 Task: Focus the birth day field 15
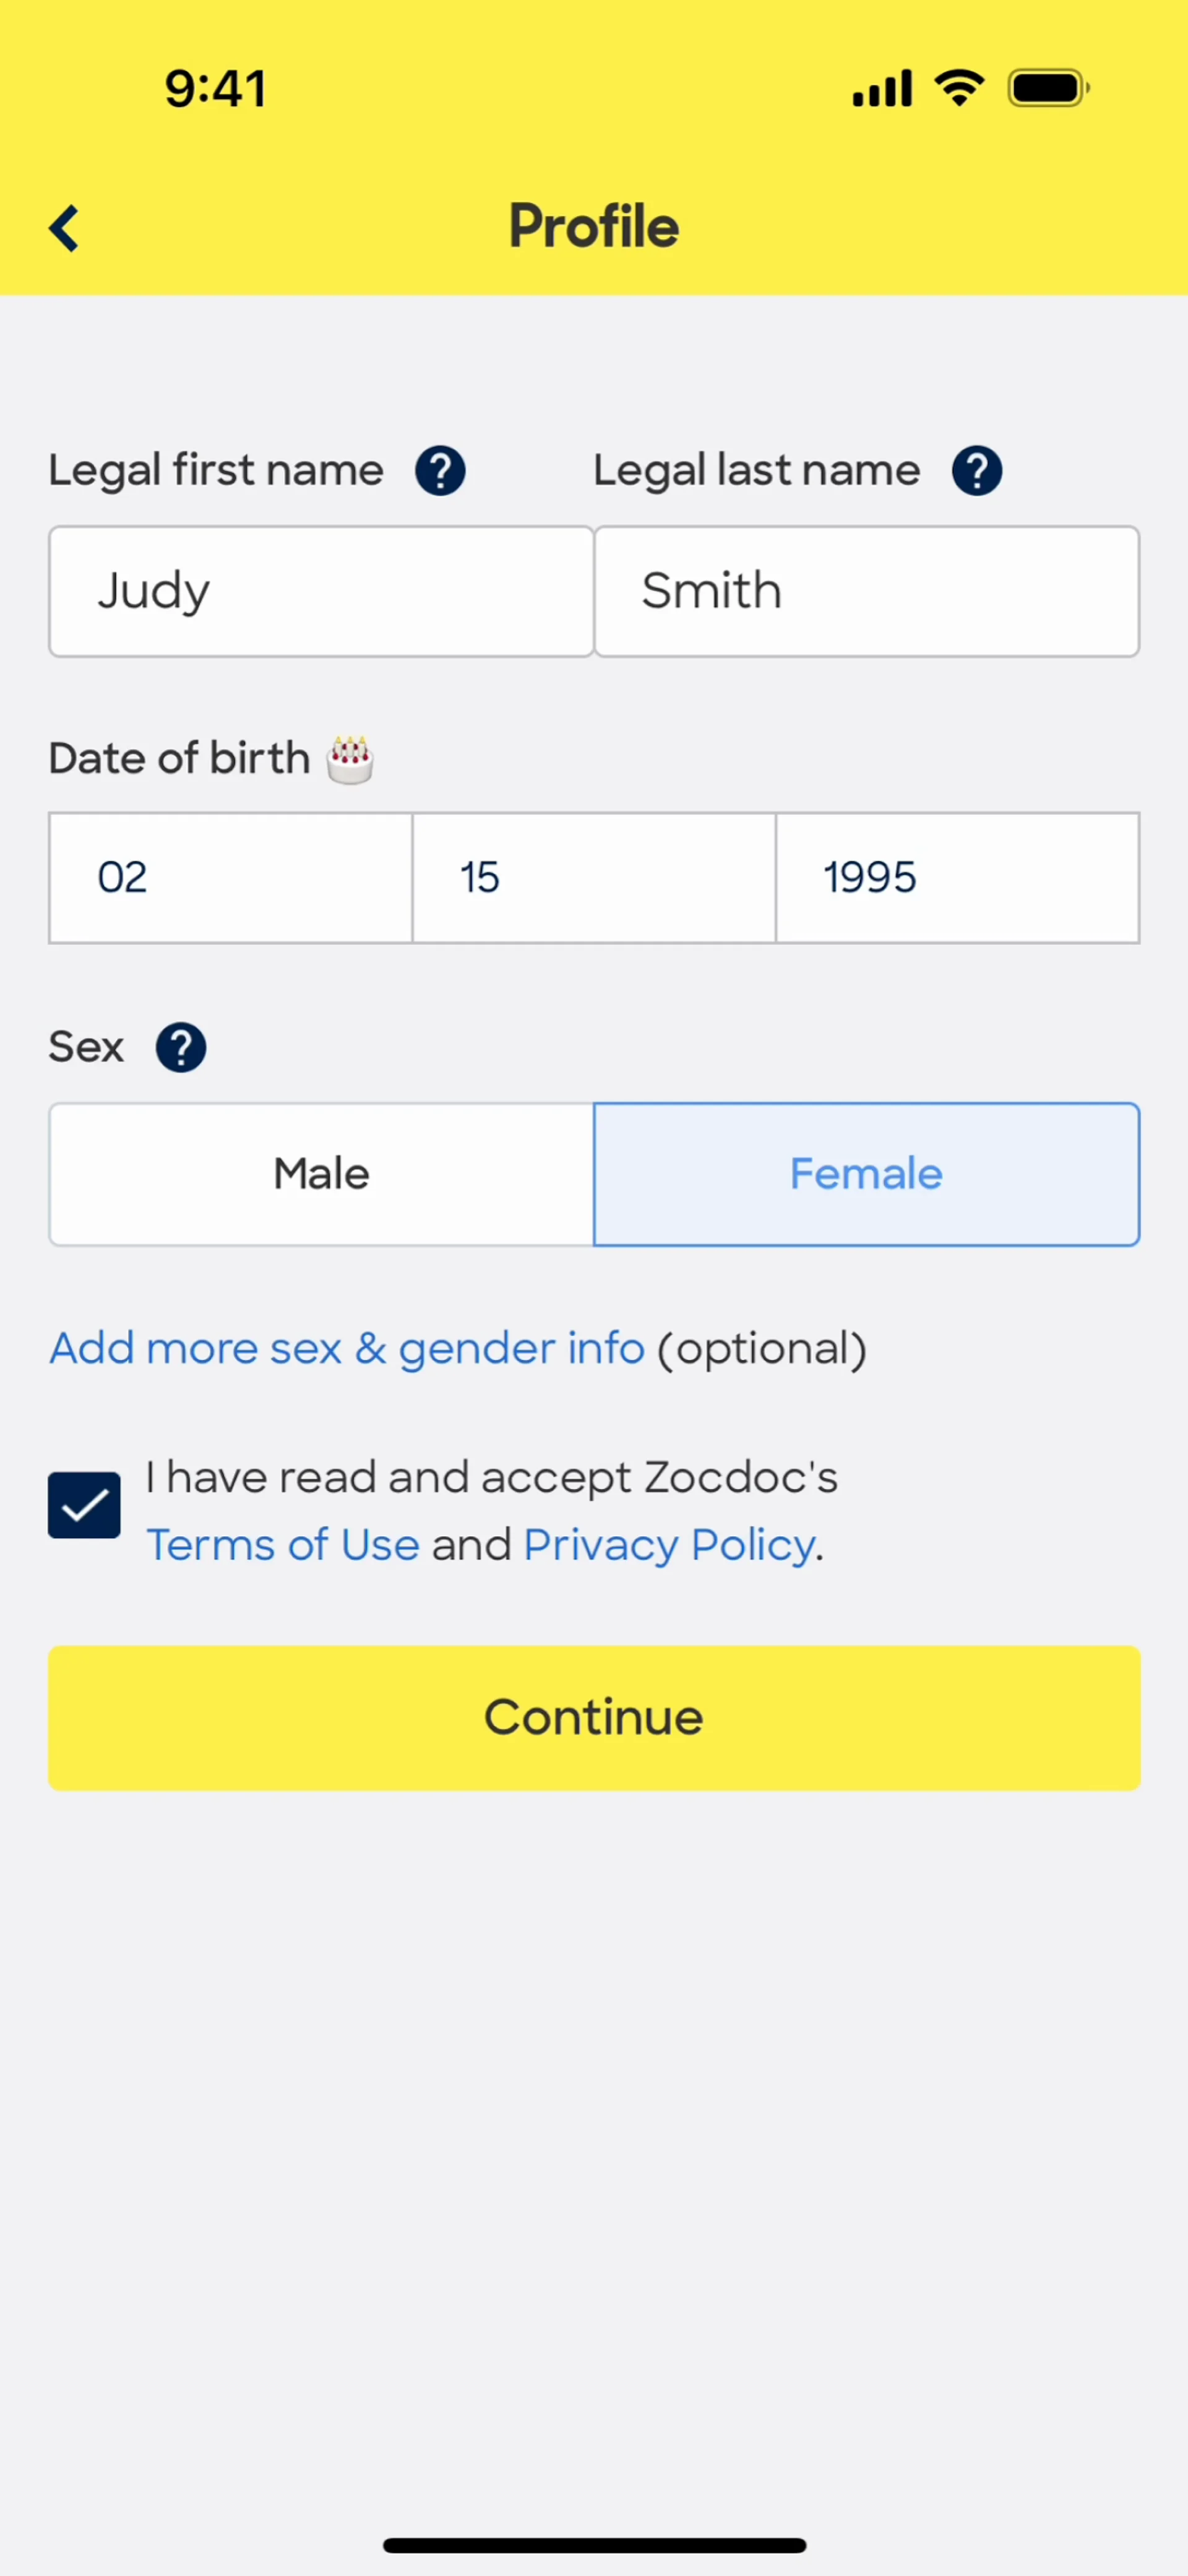[x=593, y=878]
